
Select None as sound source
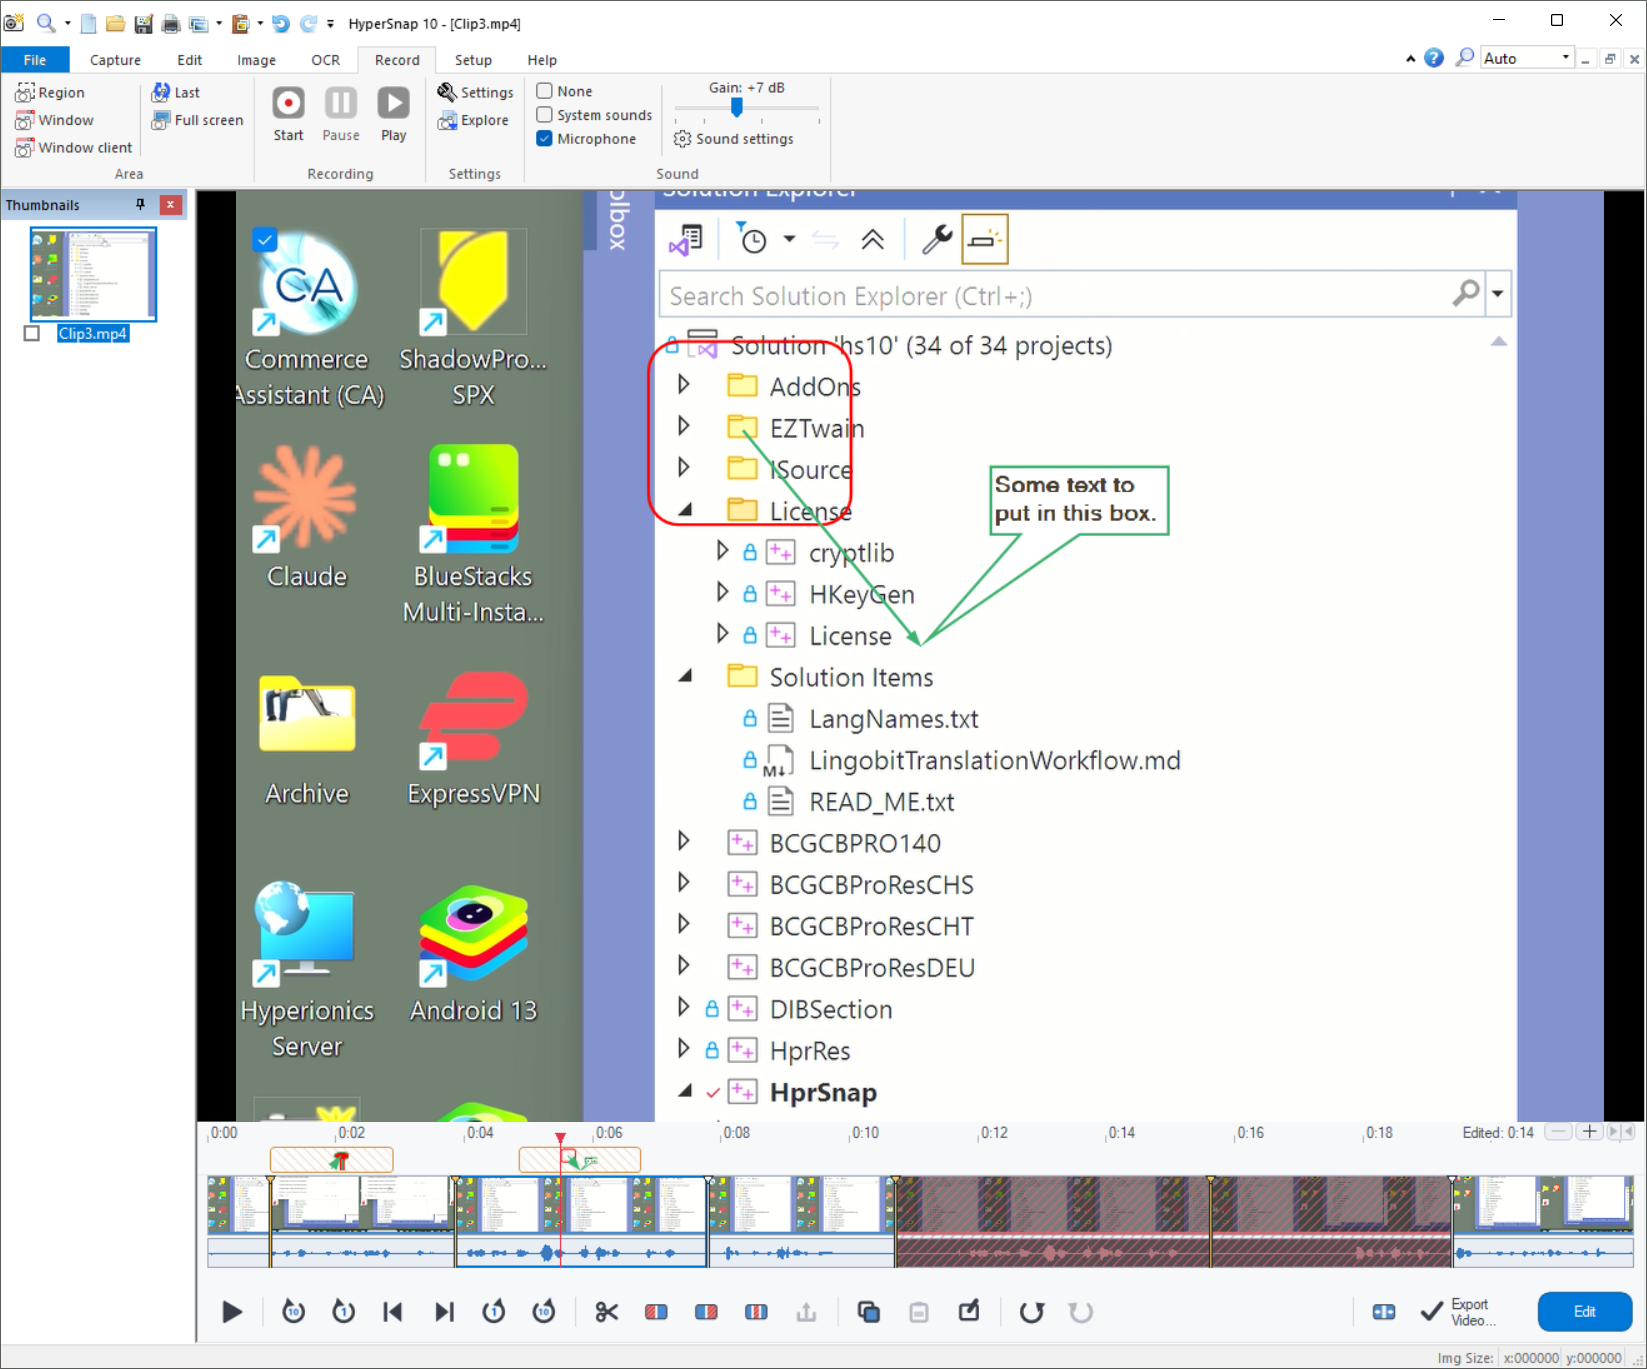pyautogui.click(x=565, y=91)
